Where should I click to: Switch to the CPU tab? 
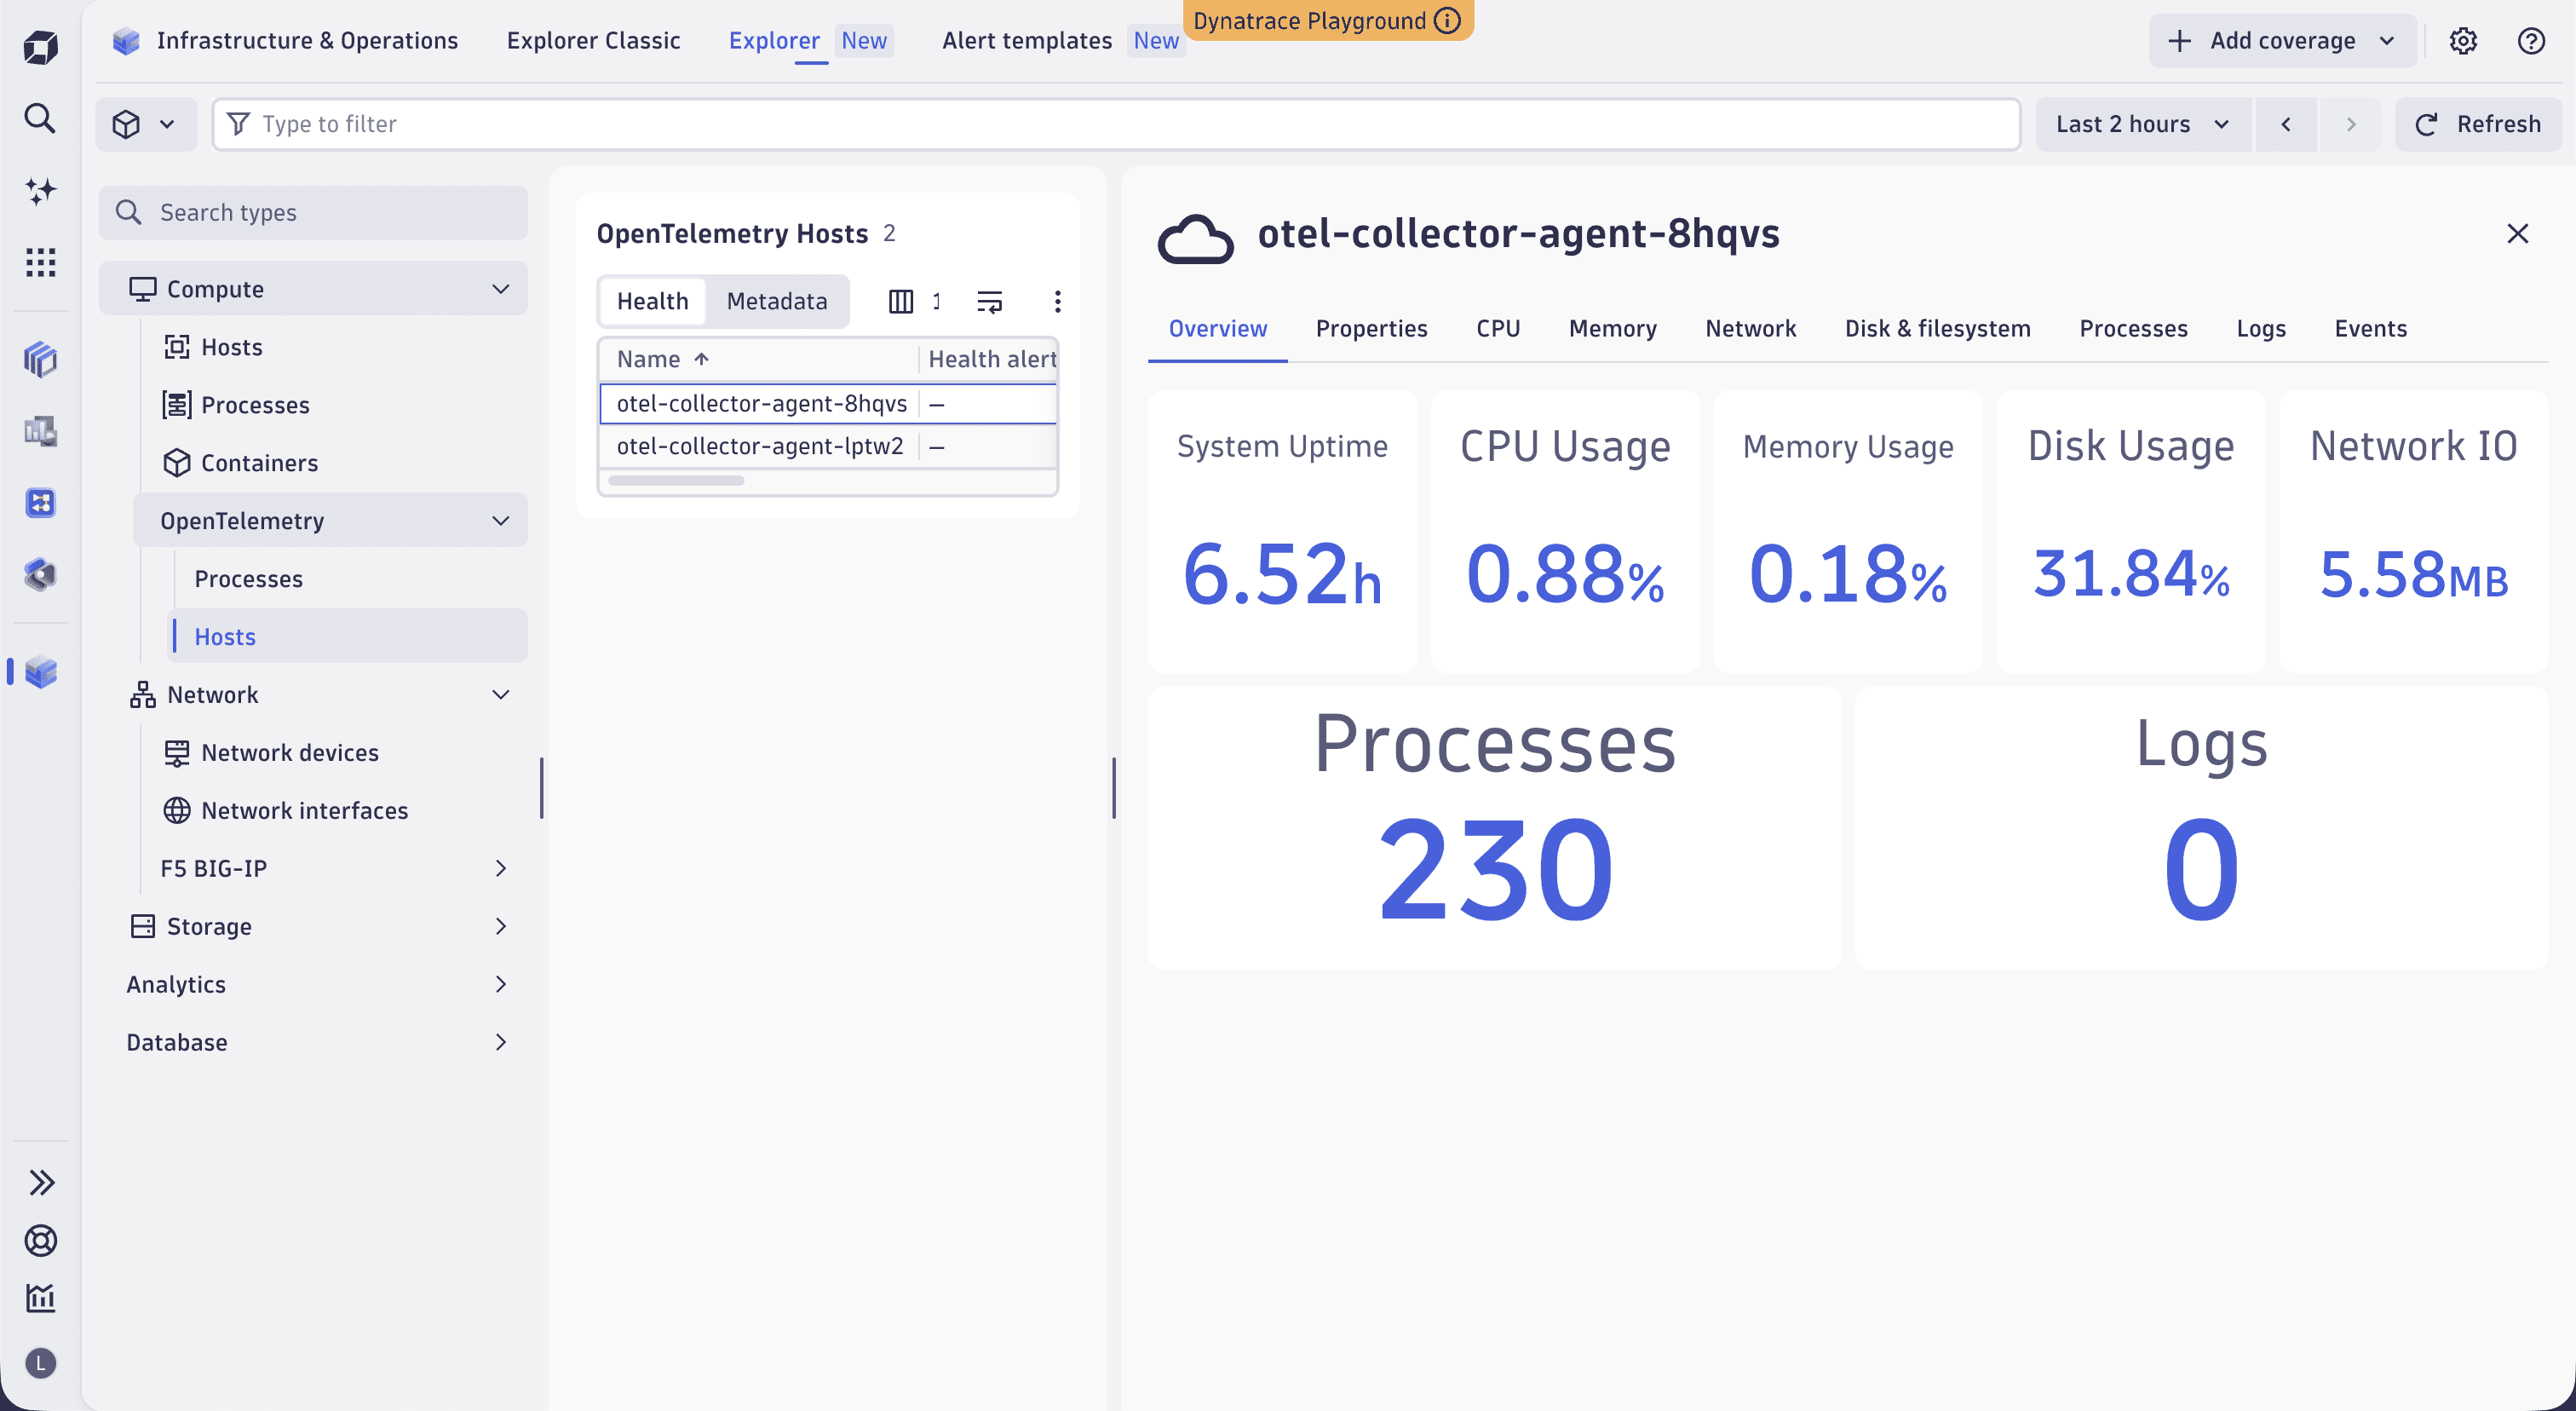click(x=1498, y=329)
